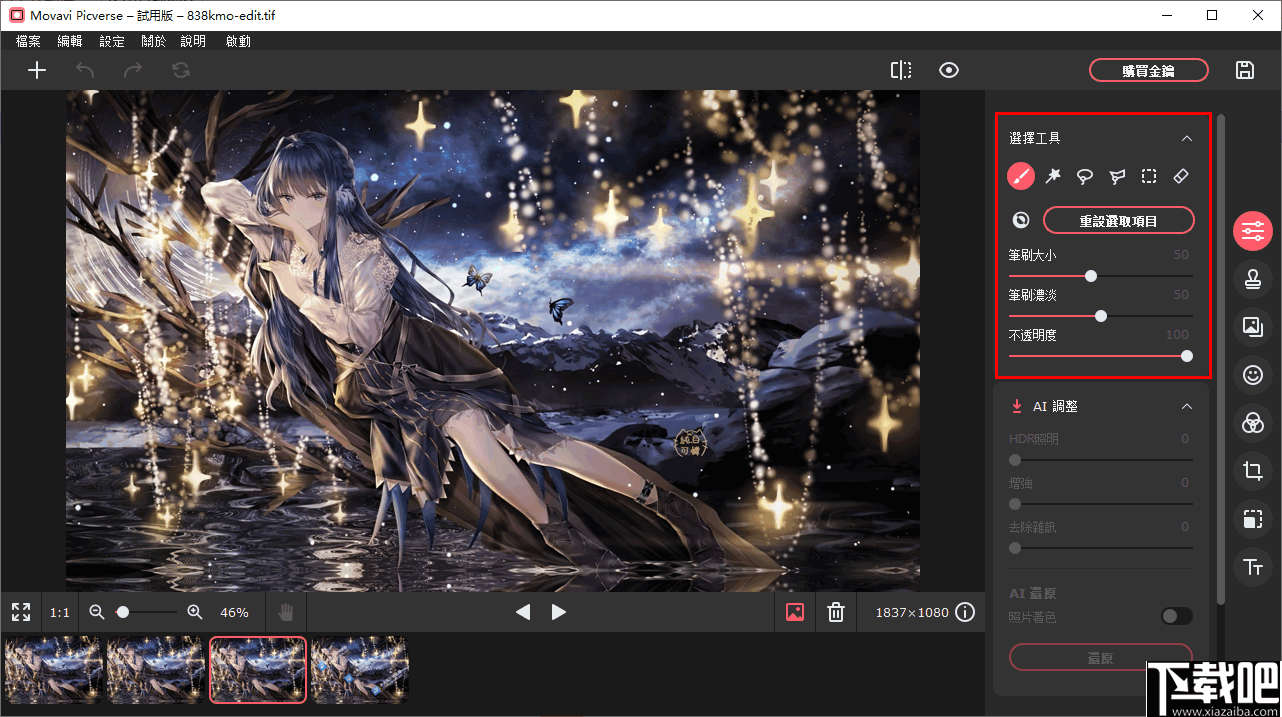Toggle the filmstrip image panel icon

(x=795, y=612)
